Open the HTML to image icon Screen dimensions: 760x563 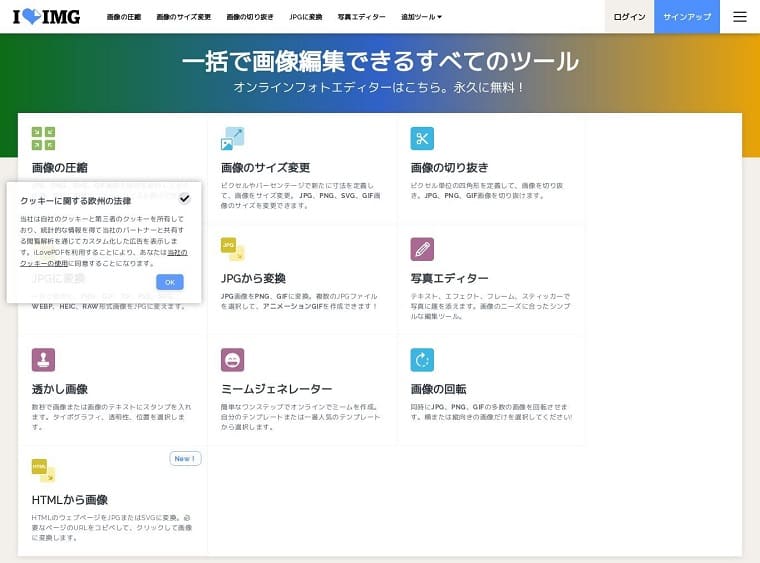[x=43, y=470]
